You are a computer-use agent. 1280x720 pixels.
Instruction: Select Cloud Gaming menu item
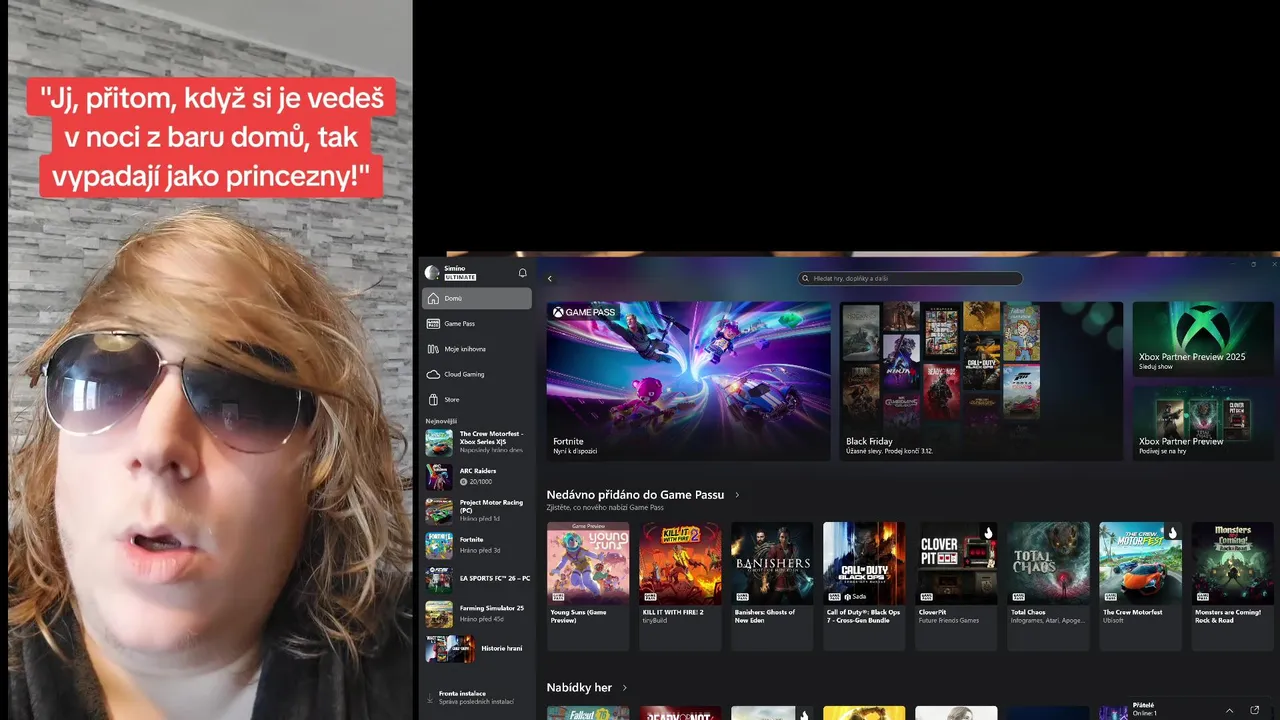(477, 374)
